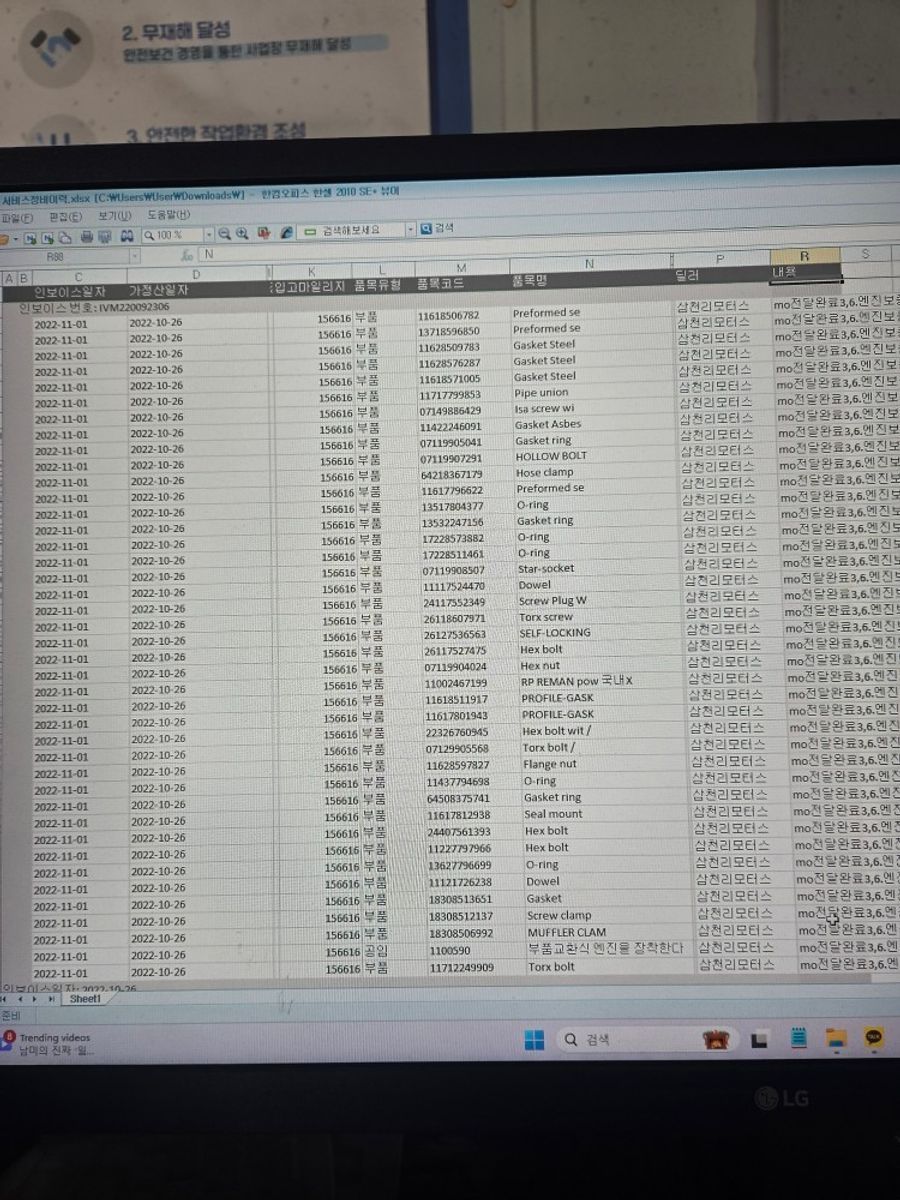Click the 검색 button beside search box
Screen dimensions: 900x1200
(x=436, y=229)
